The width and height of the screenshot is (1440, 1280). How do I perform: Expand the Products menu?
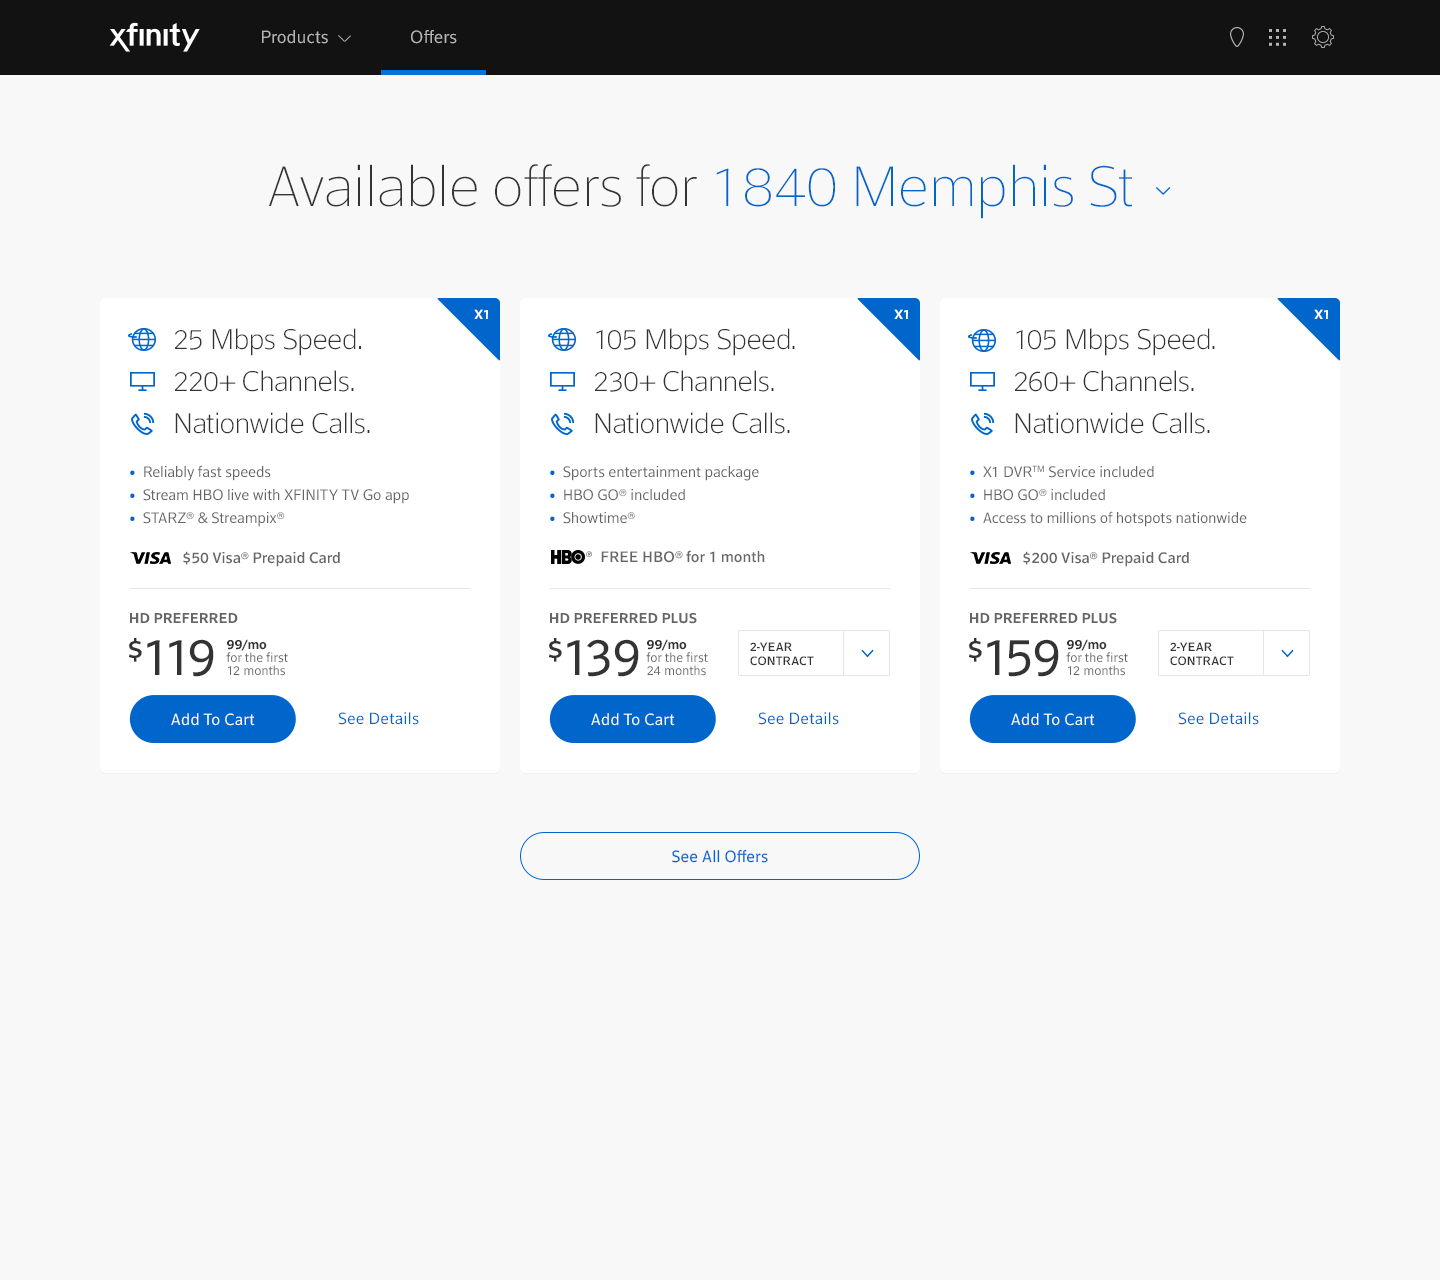click(305, 37)
